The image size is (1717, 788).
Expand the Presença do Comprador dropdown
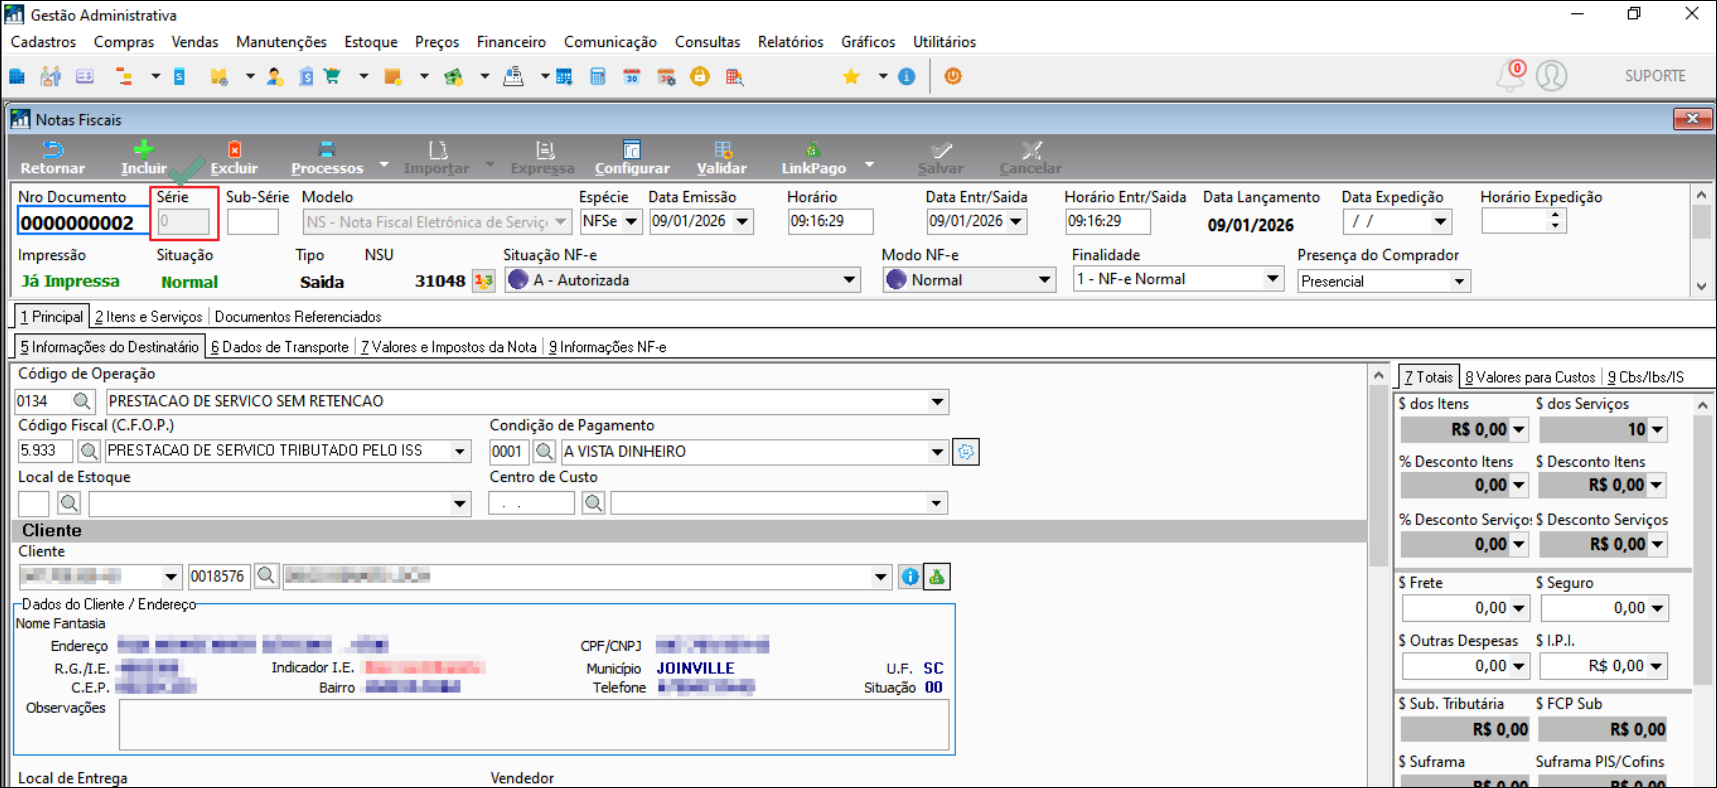point(1459,282)
